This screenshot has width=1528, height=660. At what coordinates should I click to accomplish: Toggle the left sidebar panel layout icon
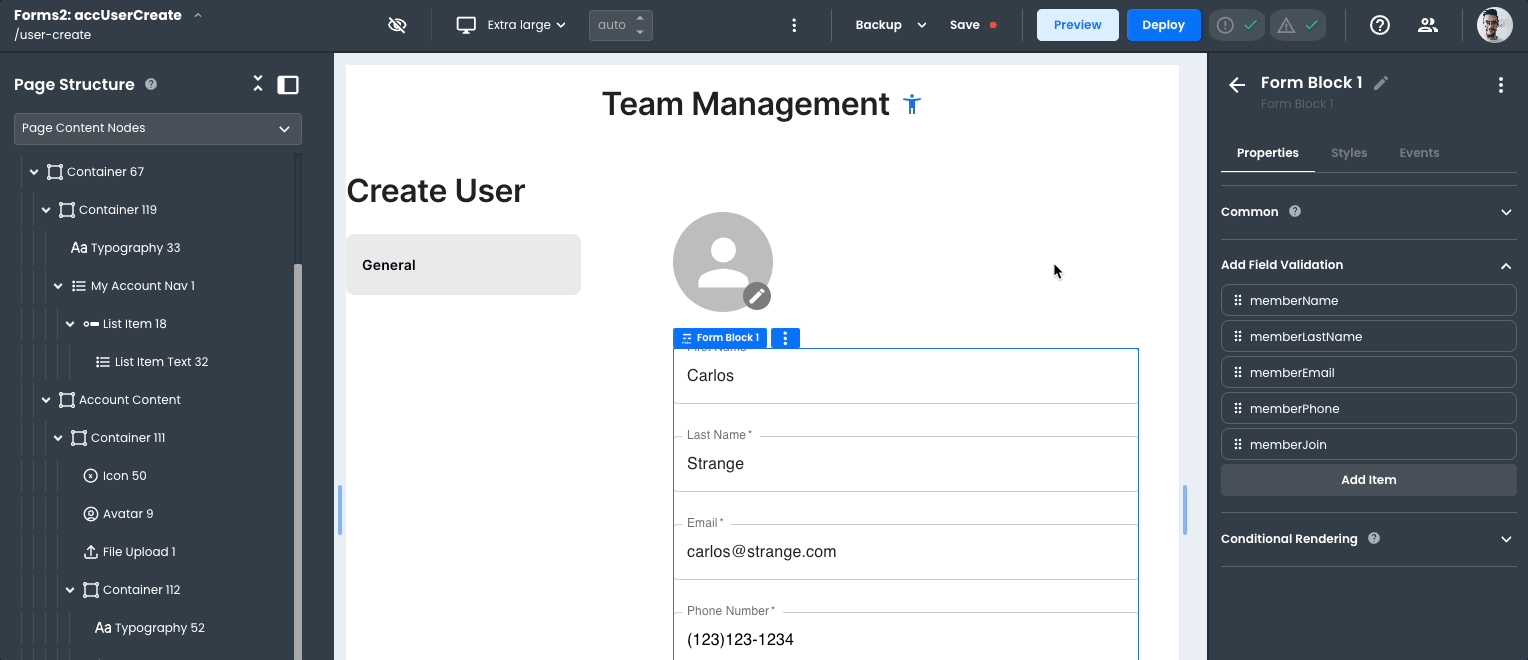288,84
